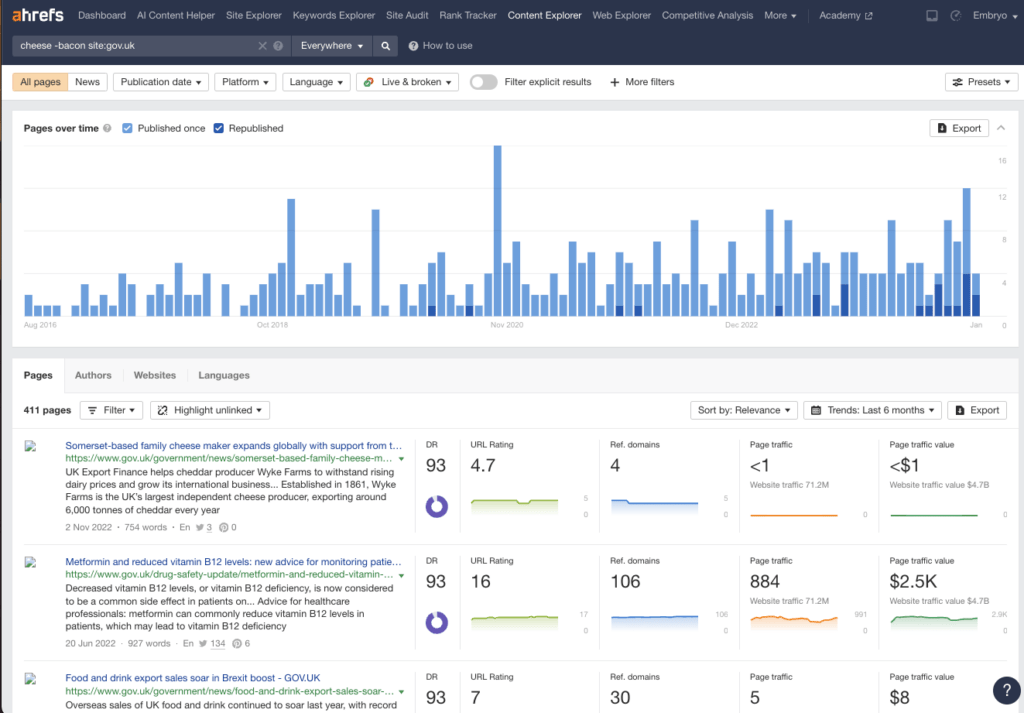Collapse the Pages over time chart
This screenshot has width=1024, height=713.
coord(1000,128)
